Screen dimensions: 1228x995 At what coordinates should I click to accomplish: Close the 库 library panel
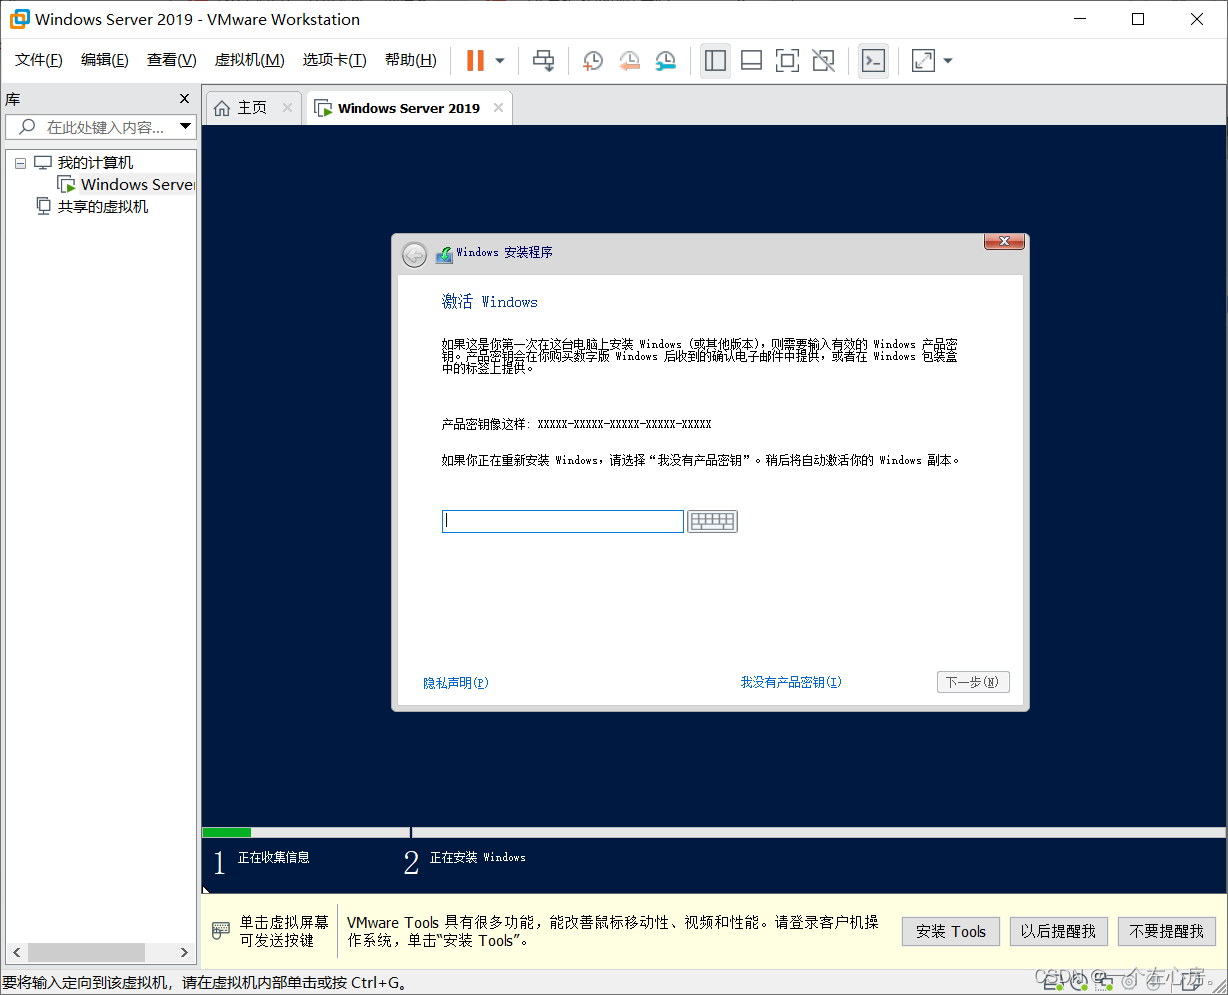(x=184, y=99)
